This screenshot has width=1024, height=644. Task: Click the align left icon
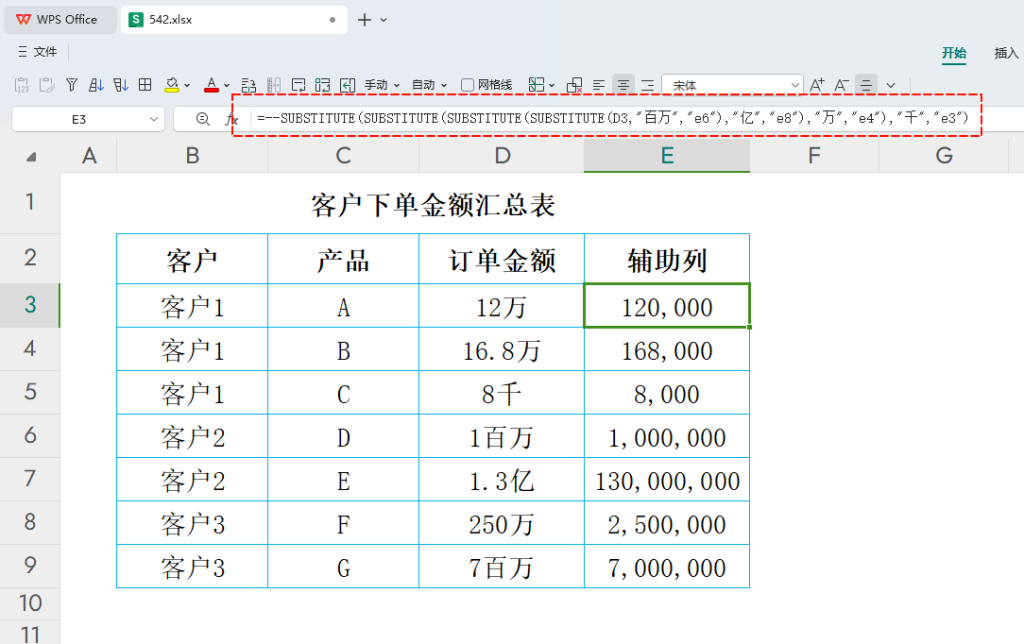[x=599, y=85]
